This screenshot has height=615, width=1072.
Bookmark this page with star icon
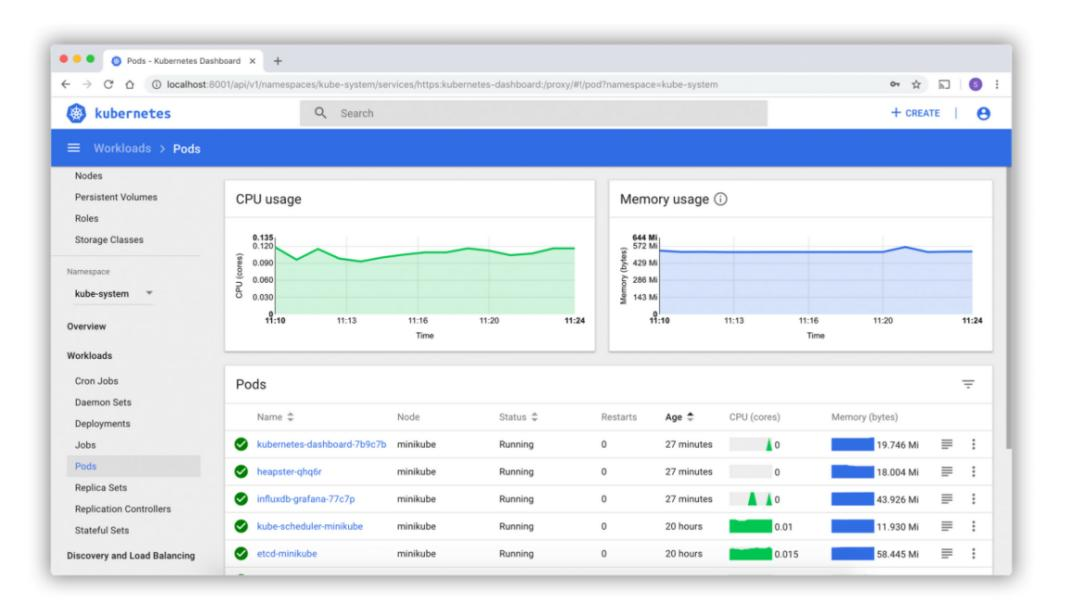pyautogui.click(x=916, y=85)
